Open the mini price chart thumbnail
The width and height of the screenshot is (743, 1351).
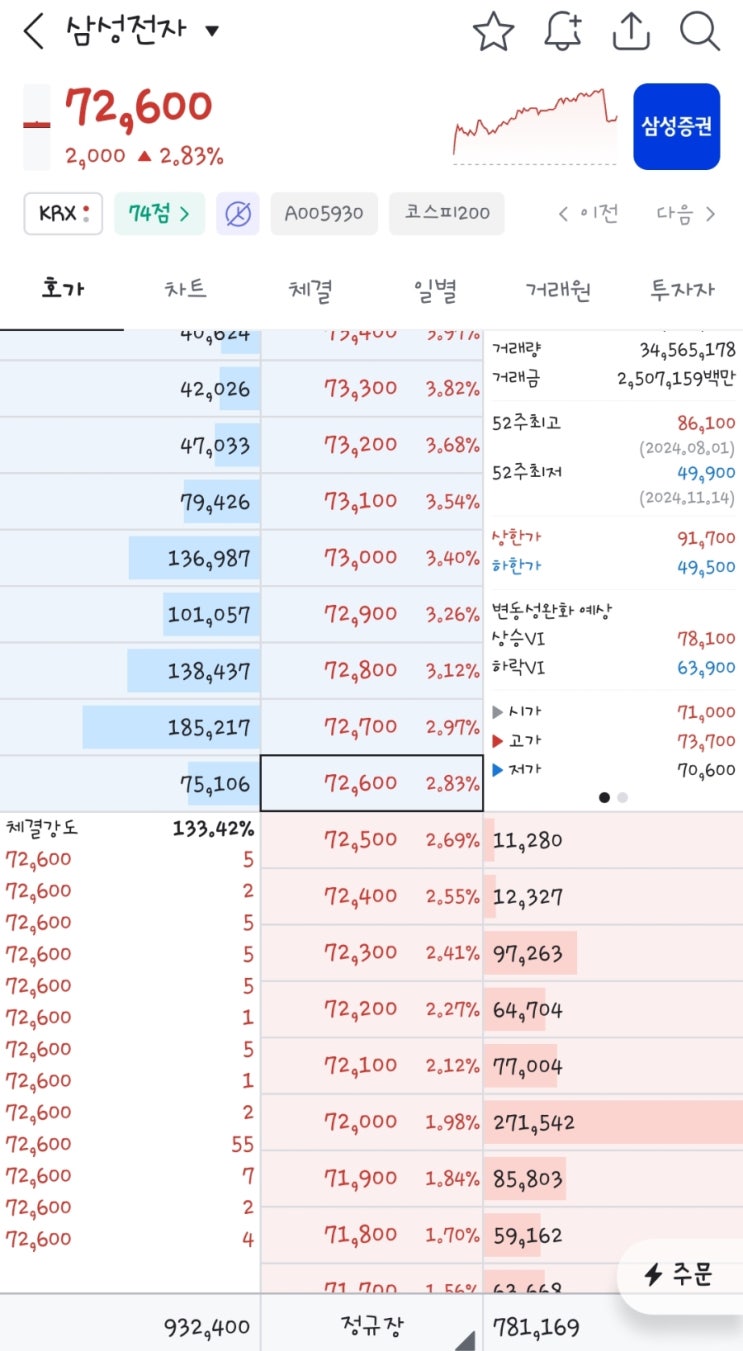[534, 126]
